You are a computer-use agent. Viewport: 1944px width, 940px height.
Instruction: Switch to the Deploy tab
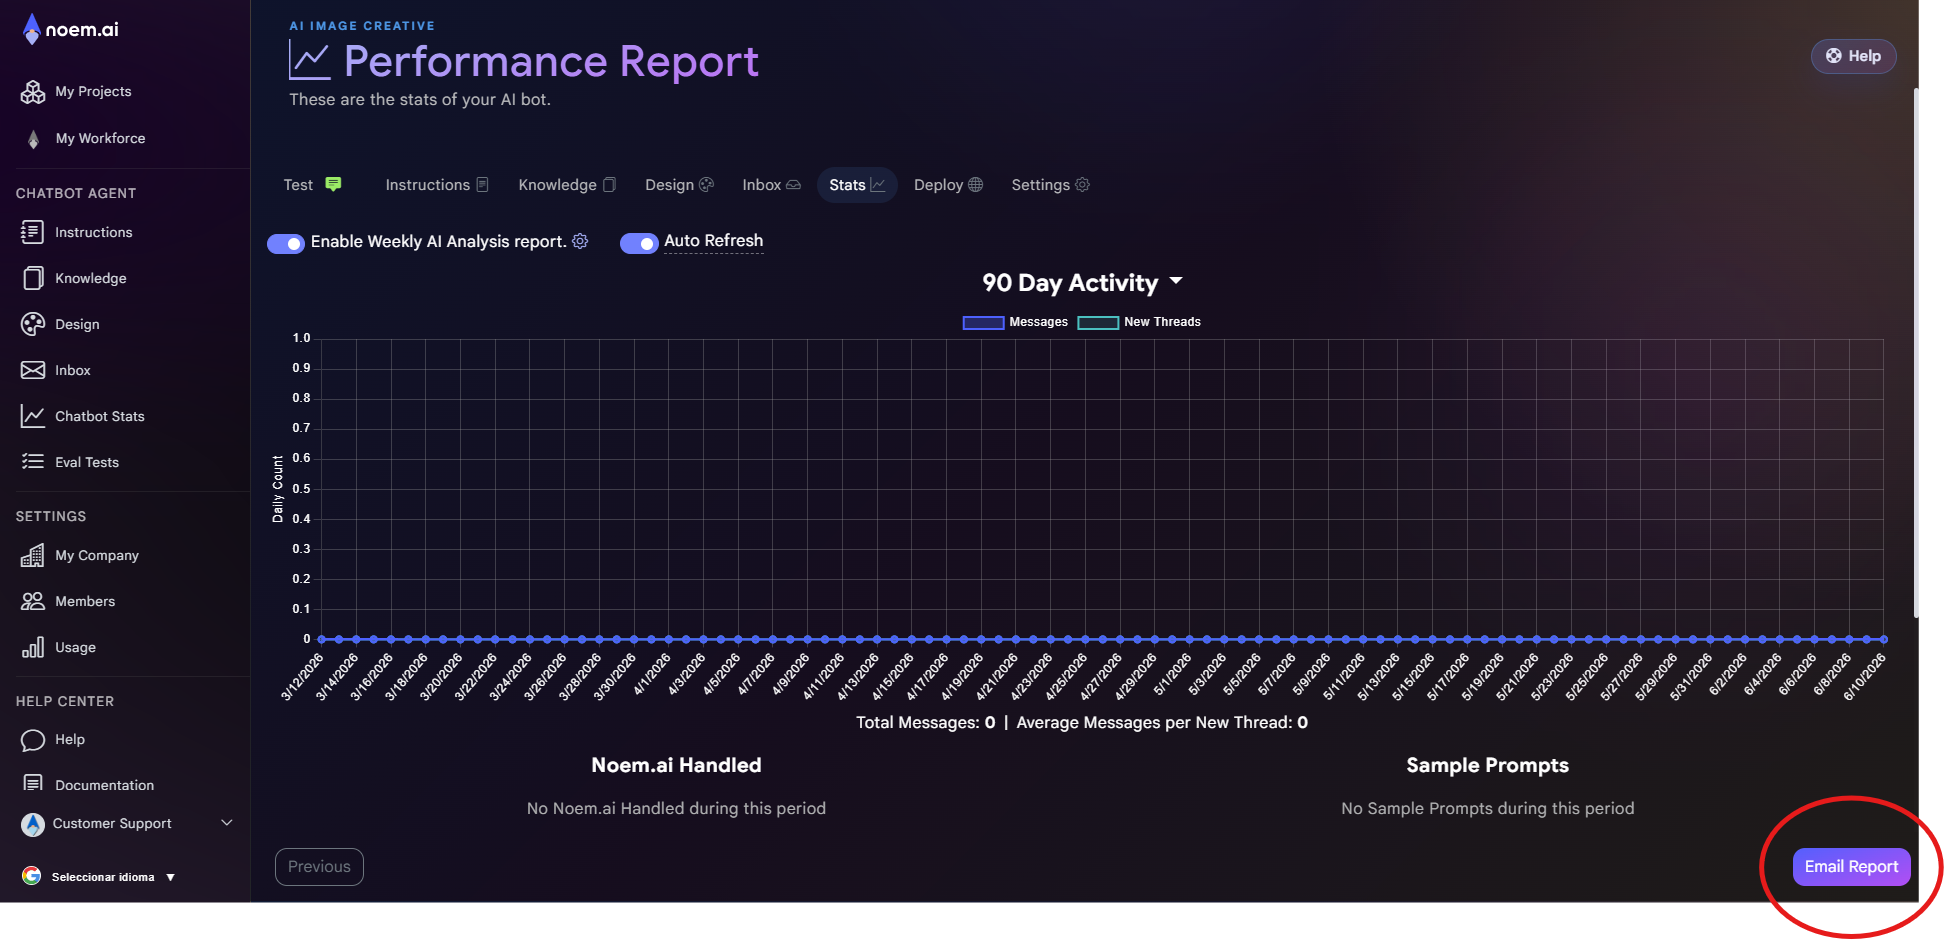(948, 185)
